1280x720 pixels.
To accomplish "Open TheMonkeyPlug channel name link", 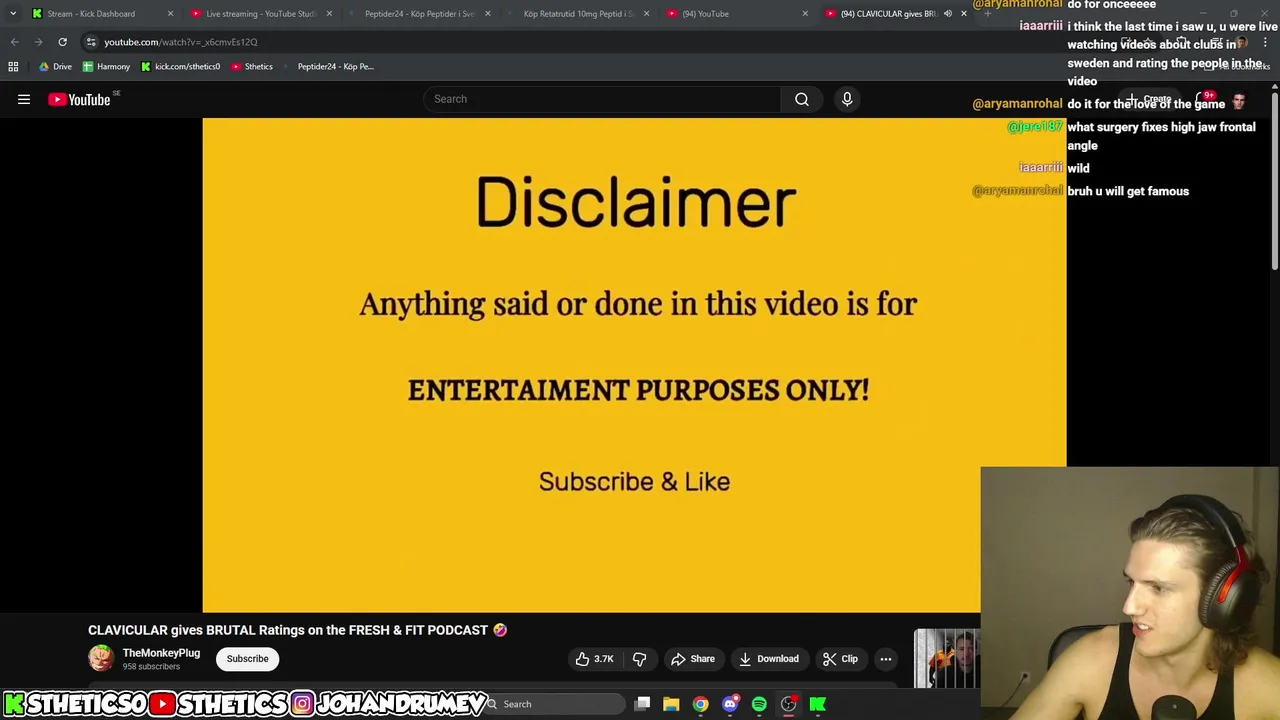I will (x=161, y=653).
